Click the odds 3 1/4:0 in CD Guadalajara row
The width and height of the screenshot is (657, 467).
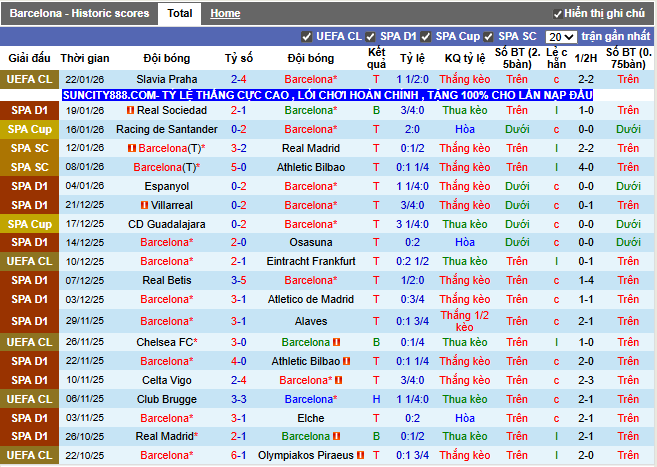[x=412, y=224]
